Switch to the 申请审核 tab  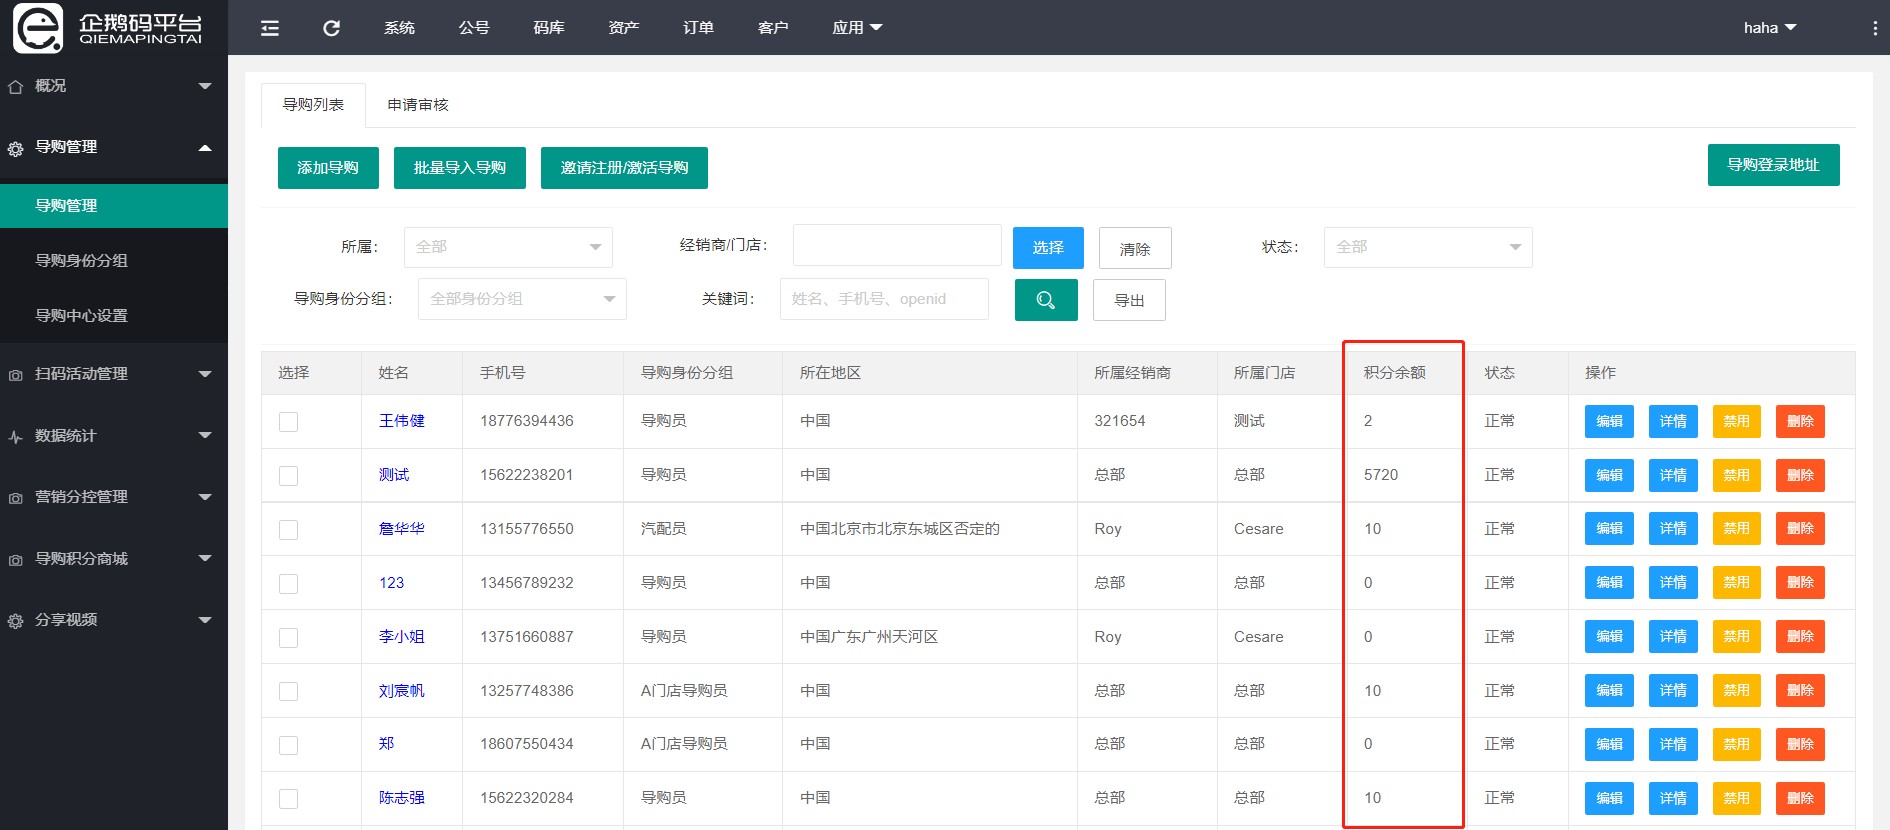418,105
